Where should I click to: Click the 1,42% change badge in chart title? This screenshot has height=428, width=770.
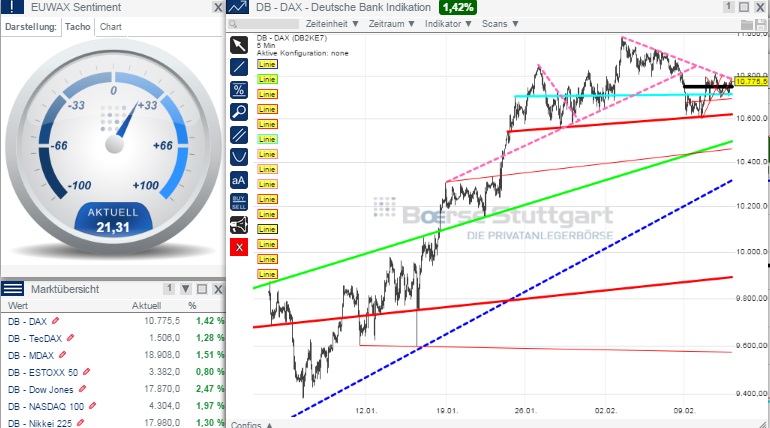click(x=458, y=7)
